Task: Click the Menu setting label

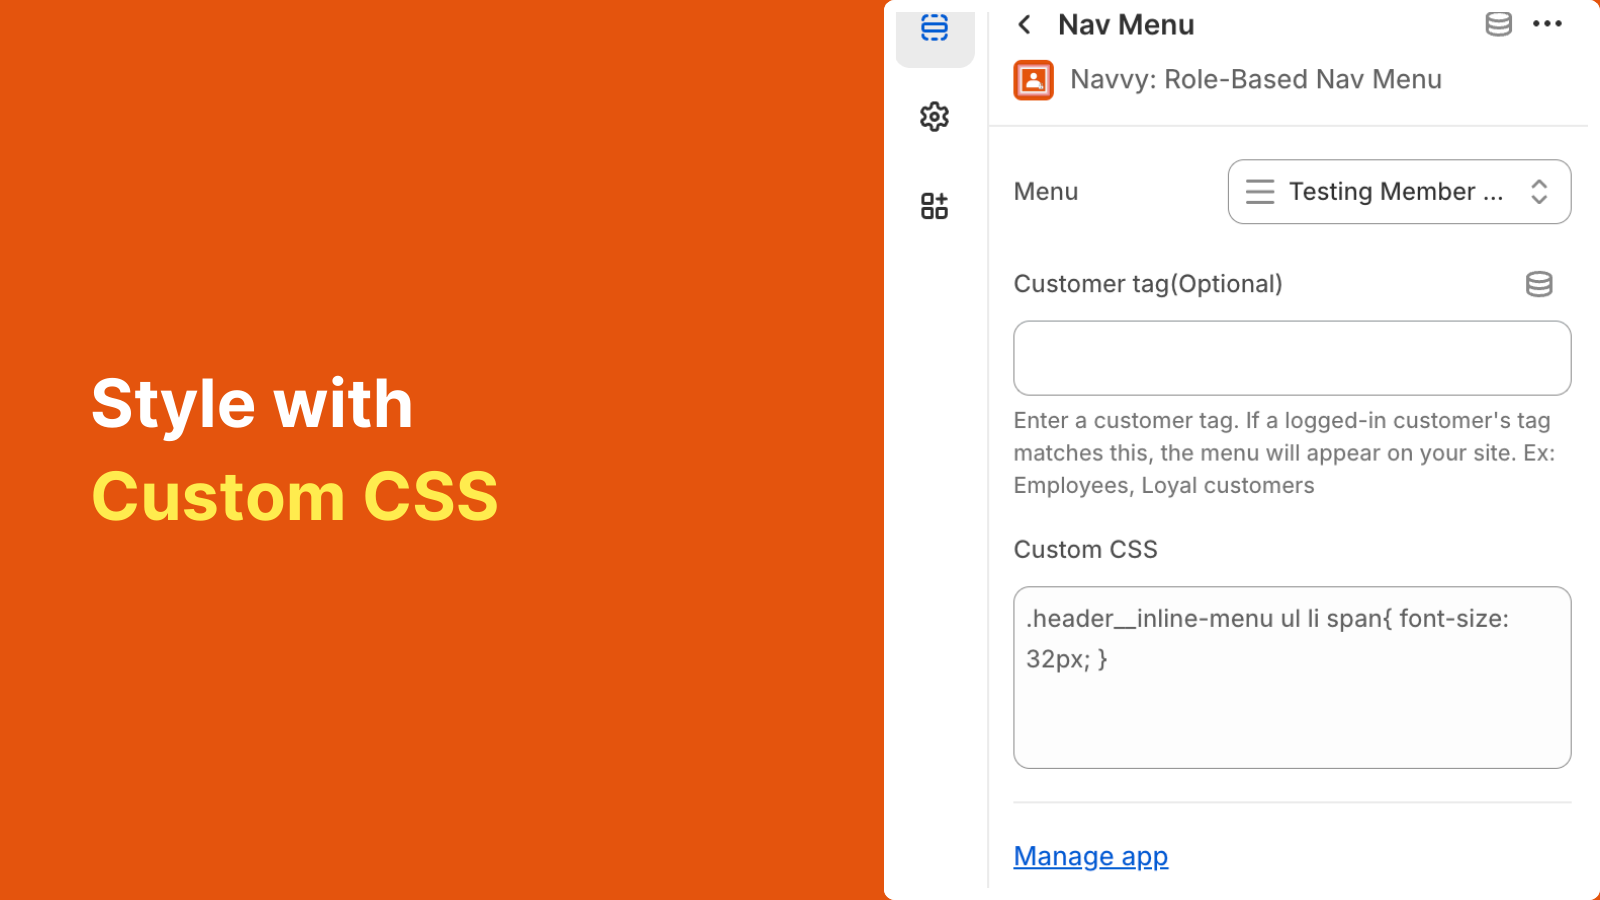Action: [1045, 192]
